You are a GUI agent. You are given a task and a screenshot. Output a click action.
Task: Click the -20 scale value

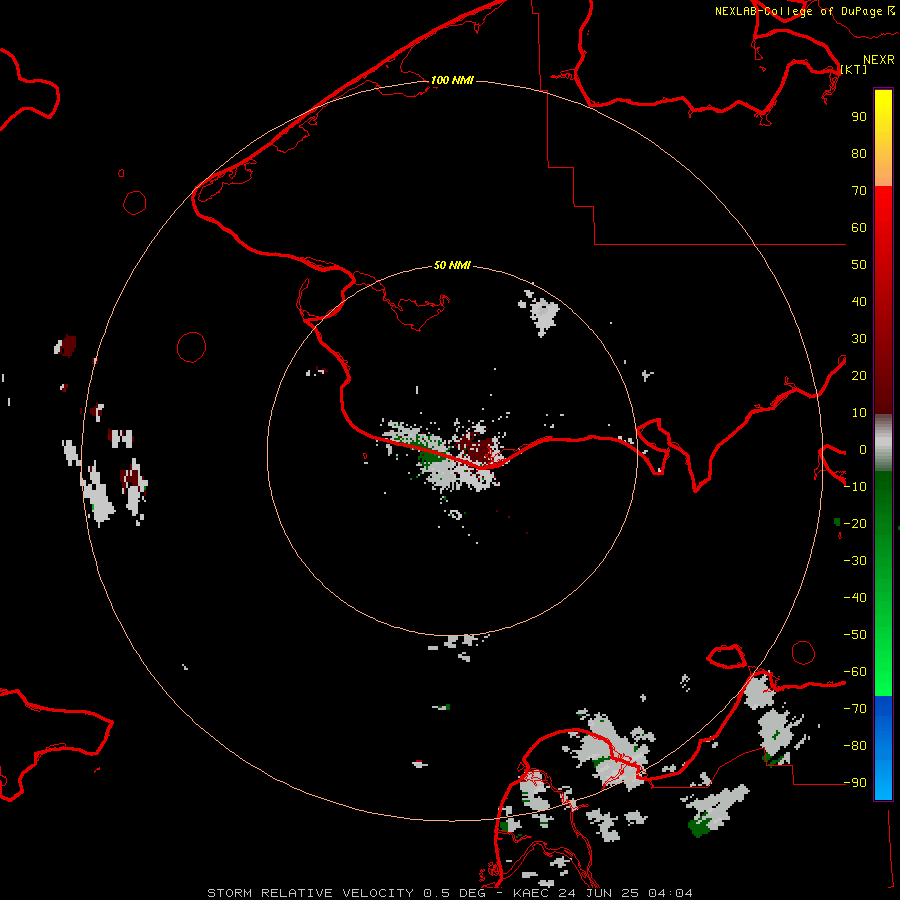[855, 523]
